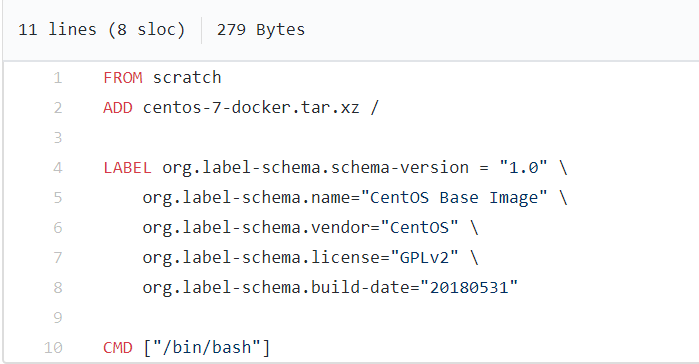Click the CMD keyword

[118, 348]
